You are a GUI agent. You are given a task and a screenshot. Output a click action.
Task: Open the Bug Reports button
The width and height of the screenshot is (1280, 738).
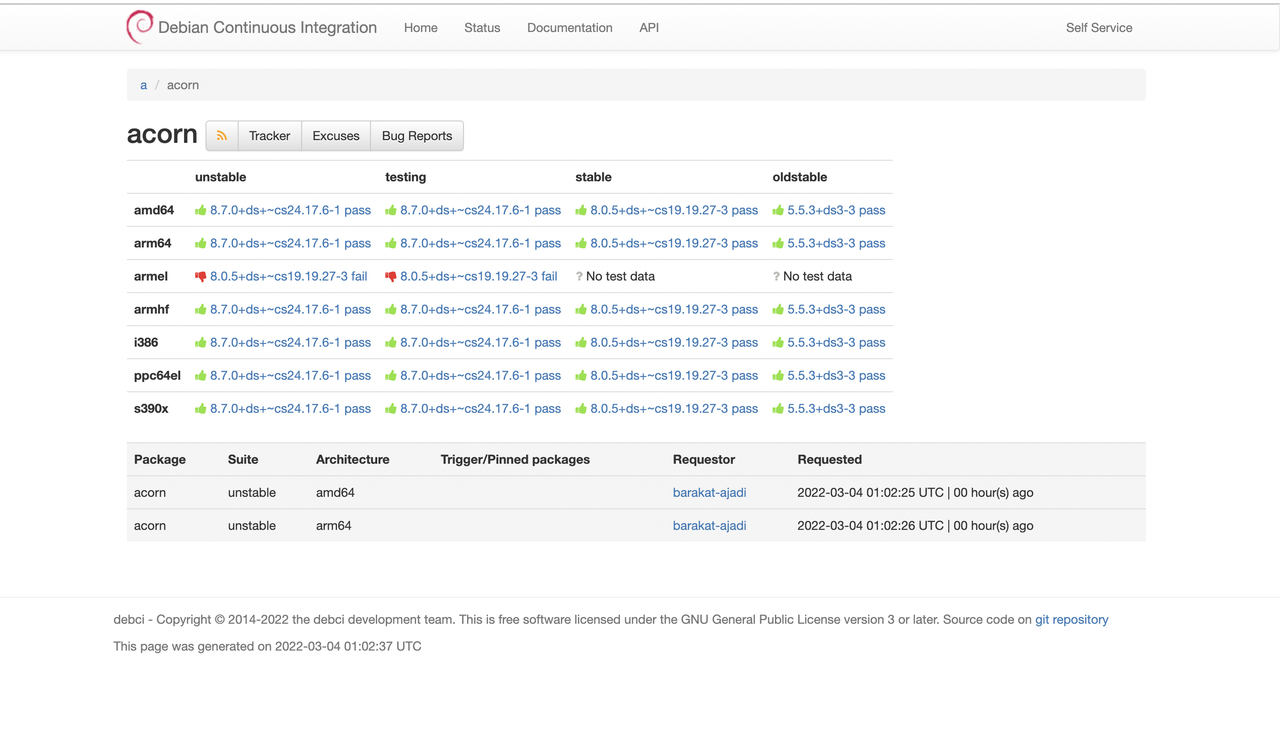coord(417,136)
